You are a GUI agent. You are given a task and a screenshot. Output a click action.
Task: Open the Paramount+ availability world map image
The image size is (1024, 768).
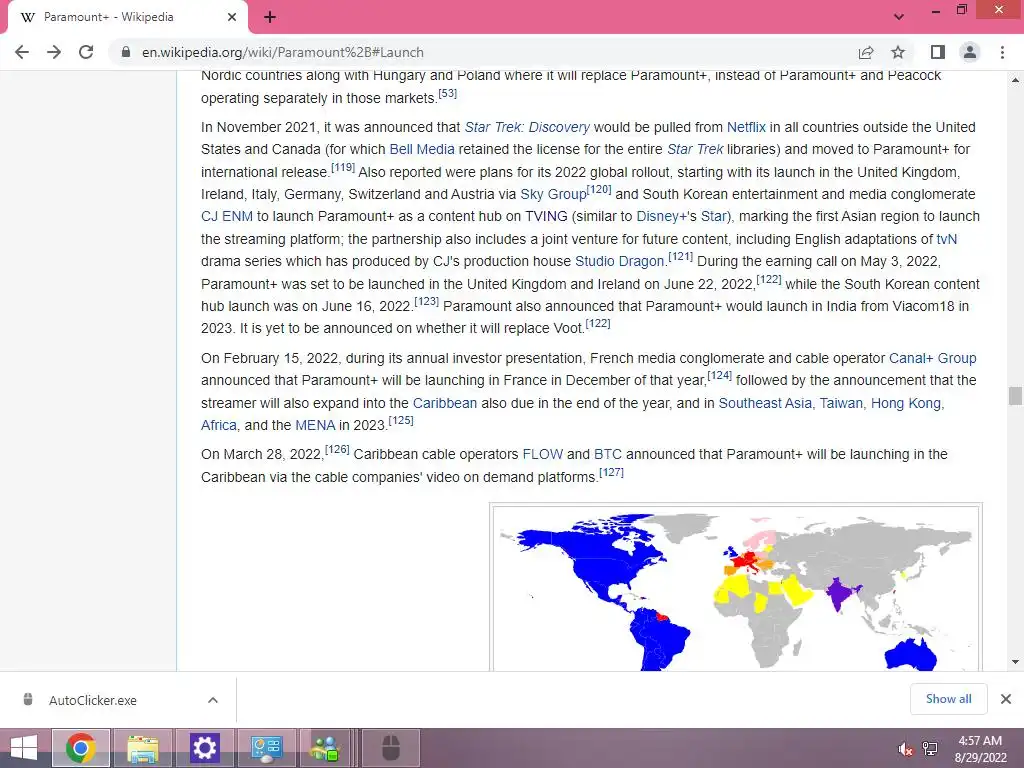click(735, 588)
